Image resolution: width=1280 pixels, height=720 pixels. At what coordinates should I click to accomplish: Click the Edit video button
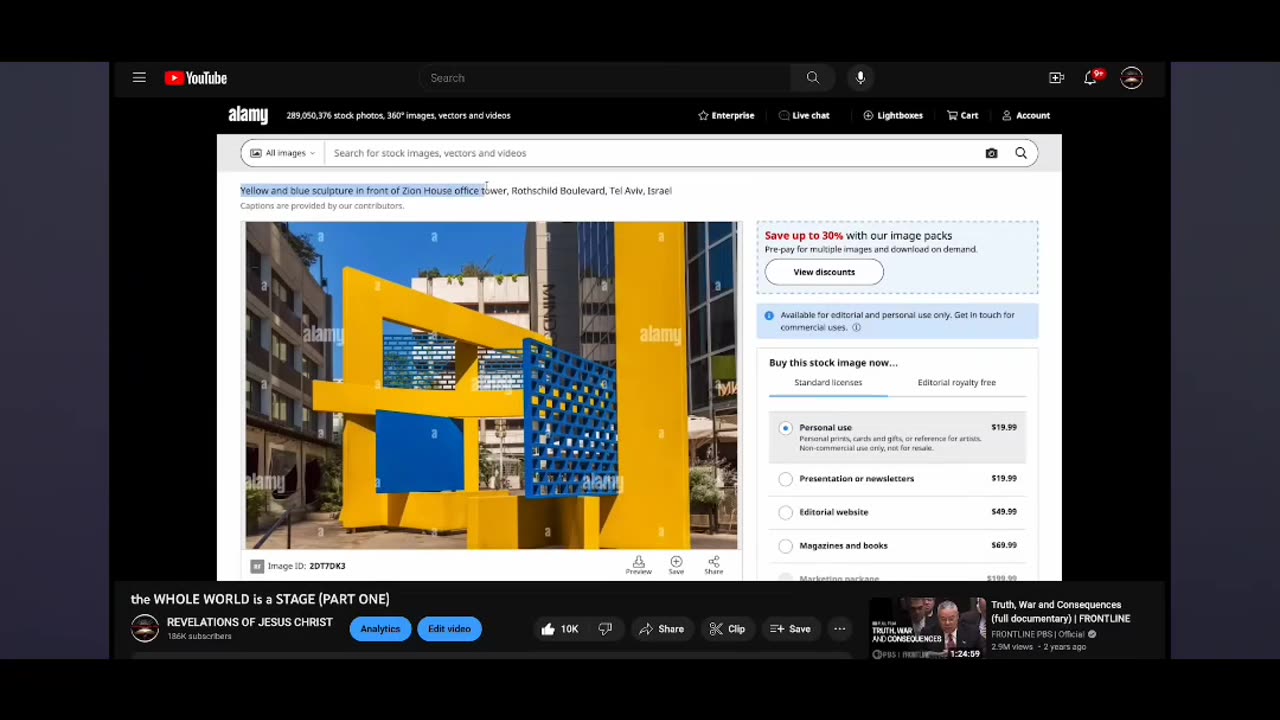click(x=449, y=629)
